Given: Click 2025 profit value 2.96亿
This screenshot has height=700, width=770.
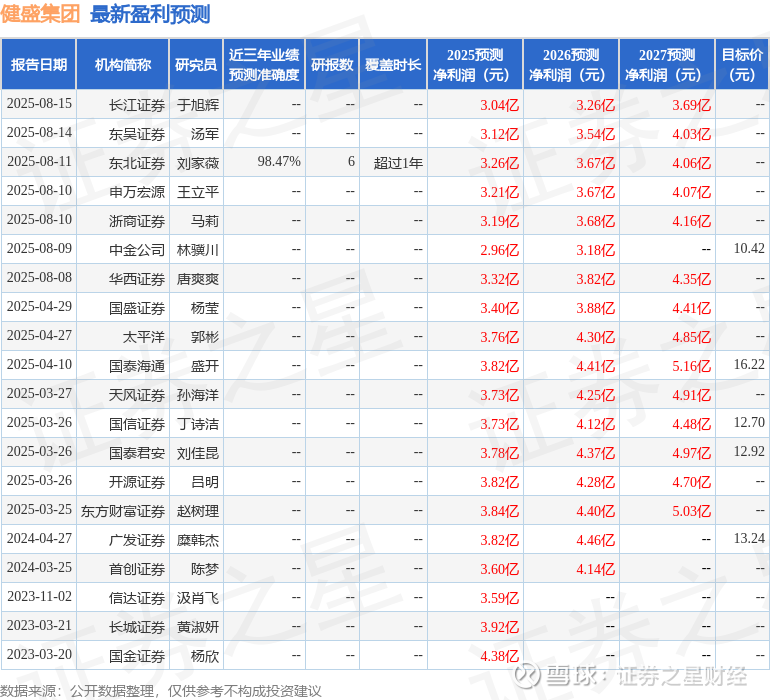Looking at the screenshot, I should click(499, 250).
